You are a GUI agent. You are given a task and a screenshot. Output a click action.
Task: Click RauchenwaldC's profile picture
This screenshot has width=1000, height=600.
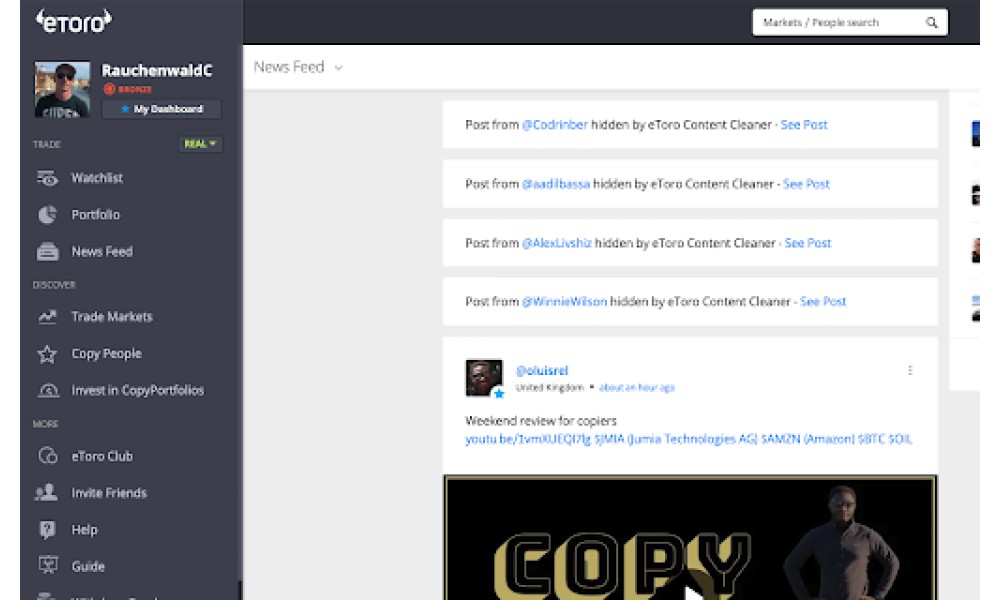(x=62, y=89)
